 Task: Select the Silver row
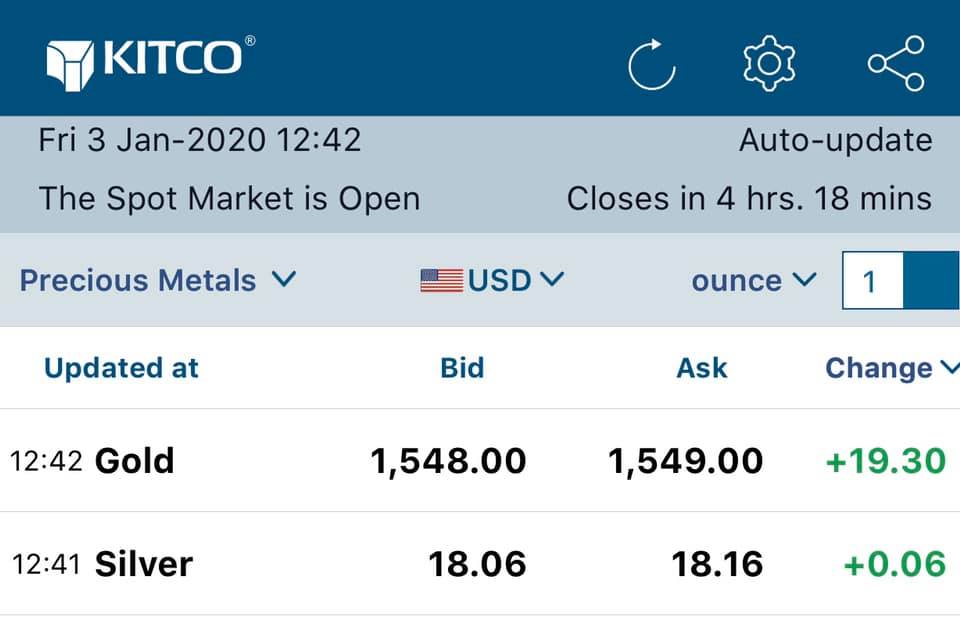[x=143, y=564]
